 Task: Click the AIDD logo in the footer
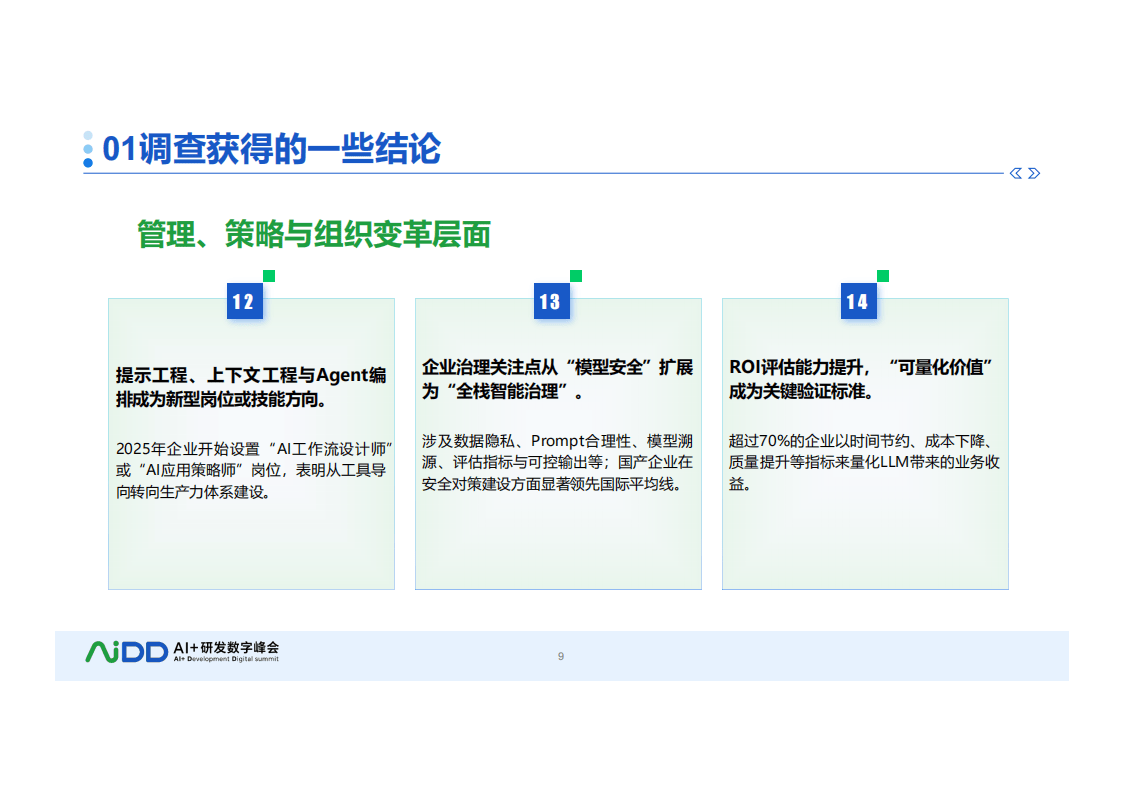pyautogui.click(x=126, y=652)
